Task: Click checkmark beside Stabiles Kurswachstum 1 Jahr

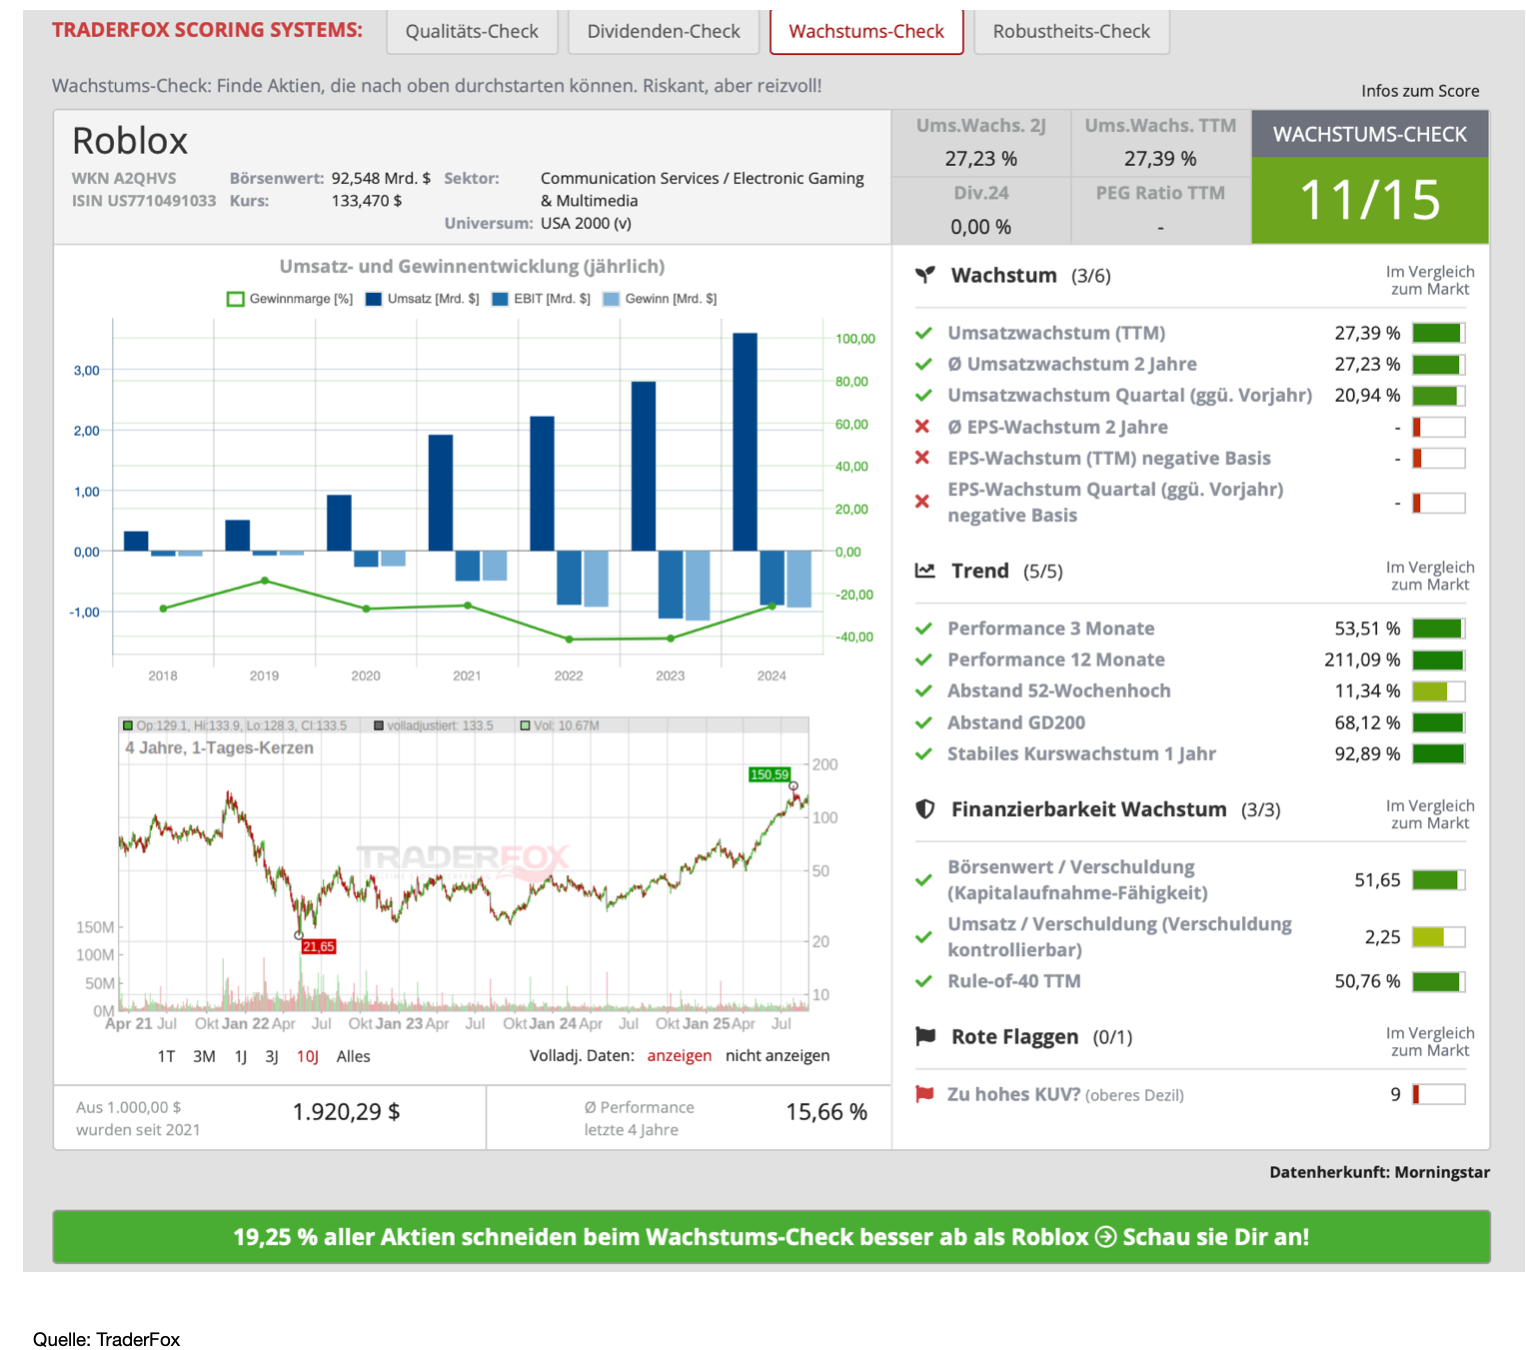Action: [x=924, y=753]
